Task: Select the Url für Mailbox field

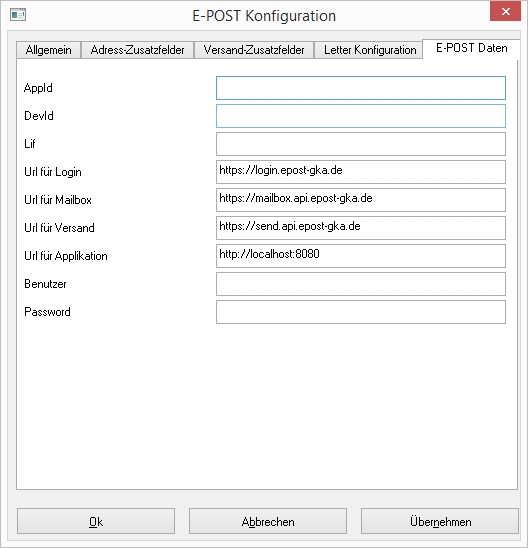Action: (361, 200)
